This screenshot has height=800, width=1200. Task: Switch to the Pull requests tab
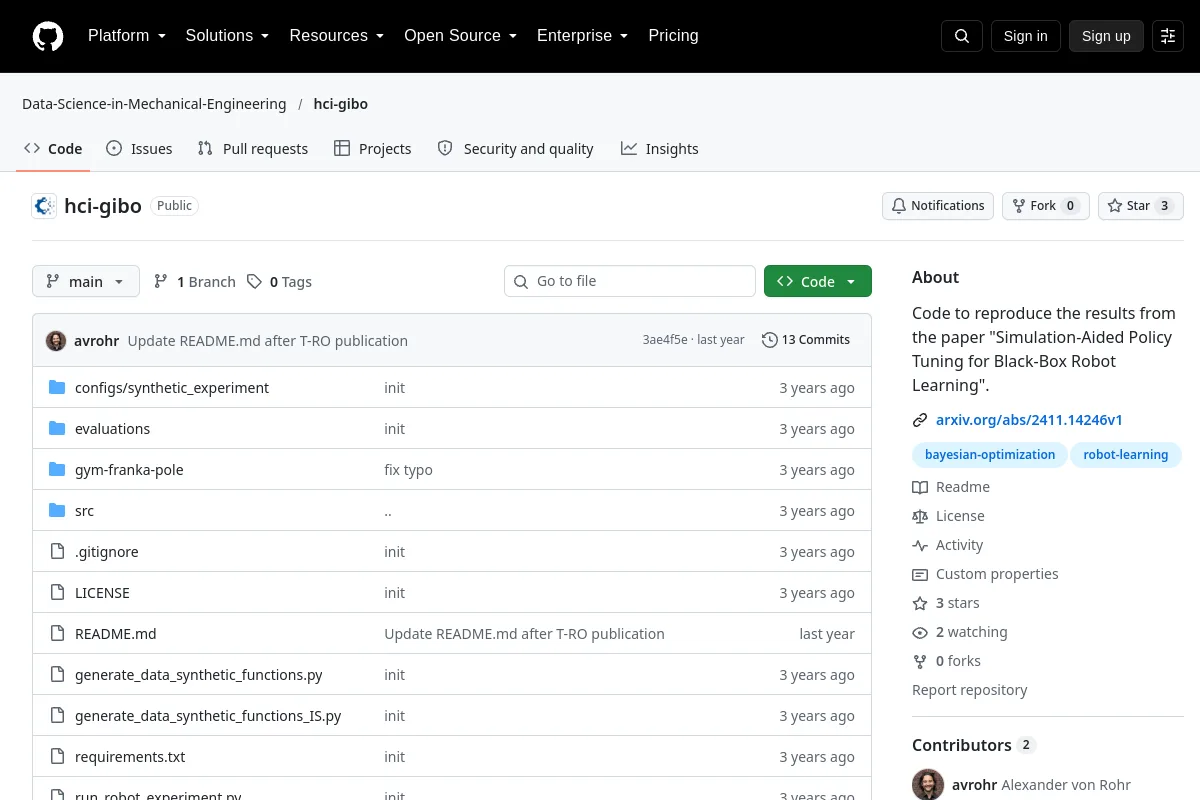tap(253, 149)
